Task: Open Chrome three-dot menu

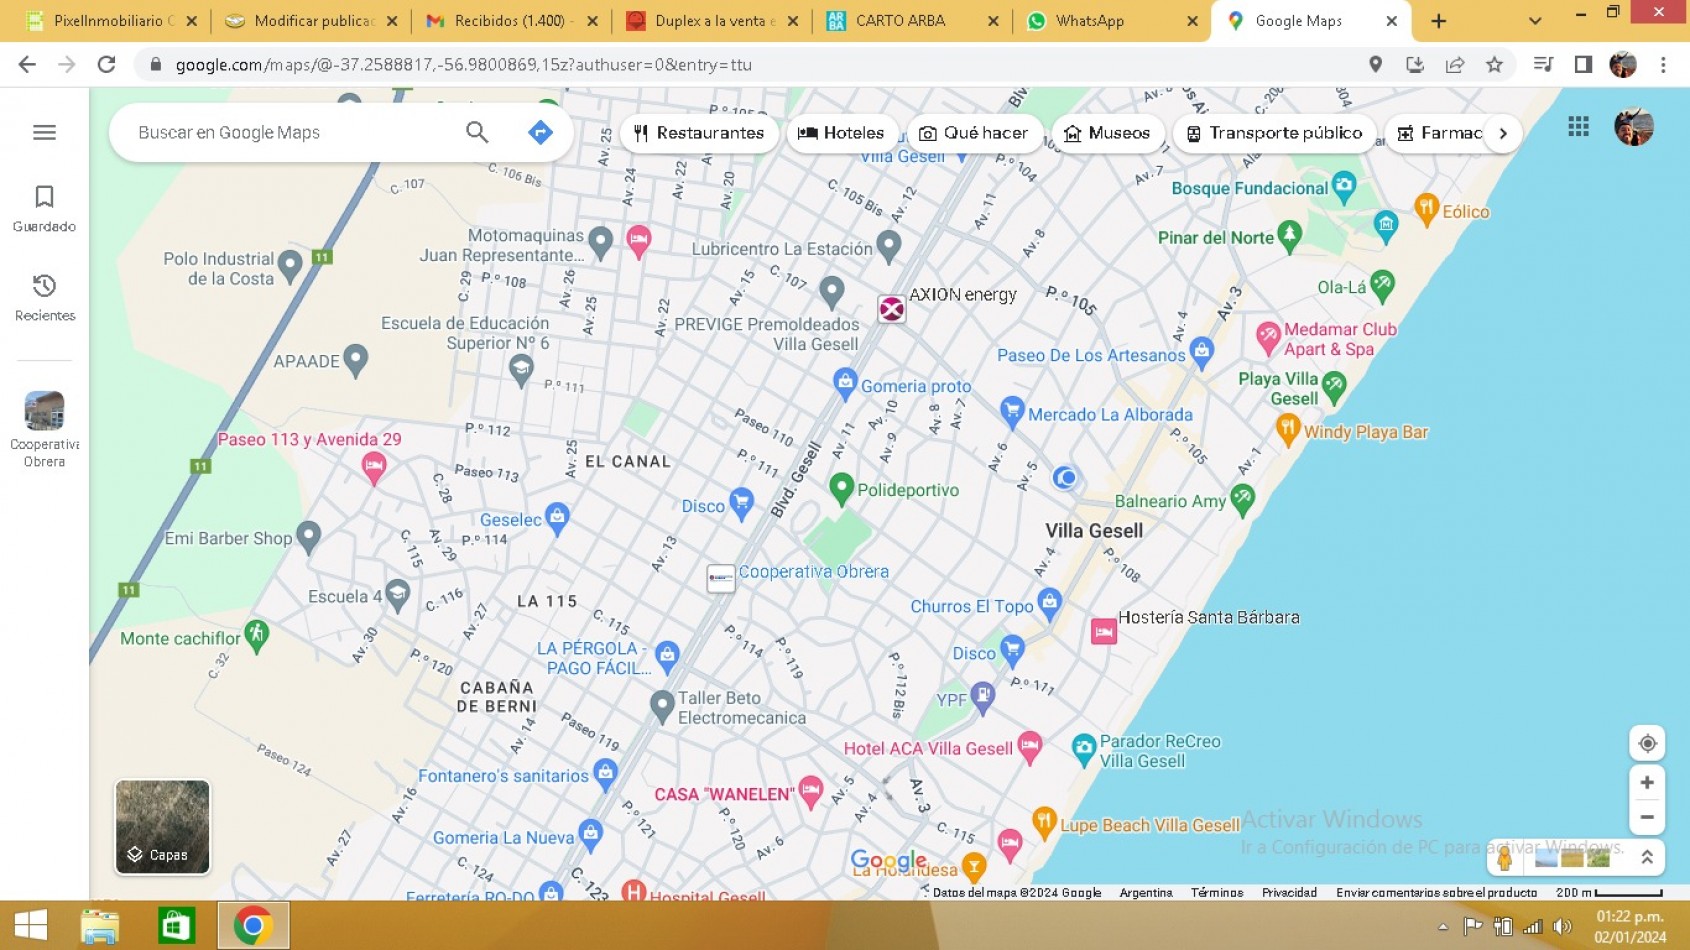Action: (x=1663, y=65)
